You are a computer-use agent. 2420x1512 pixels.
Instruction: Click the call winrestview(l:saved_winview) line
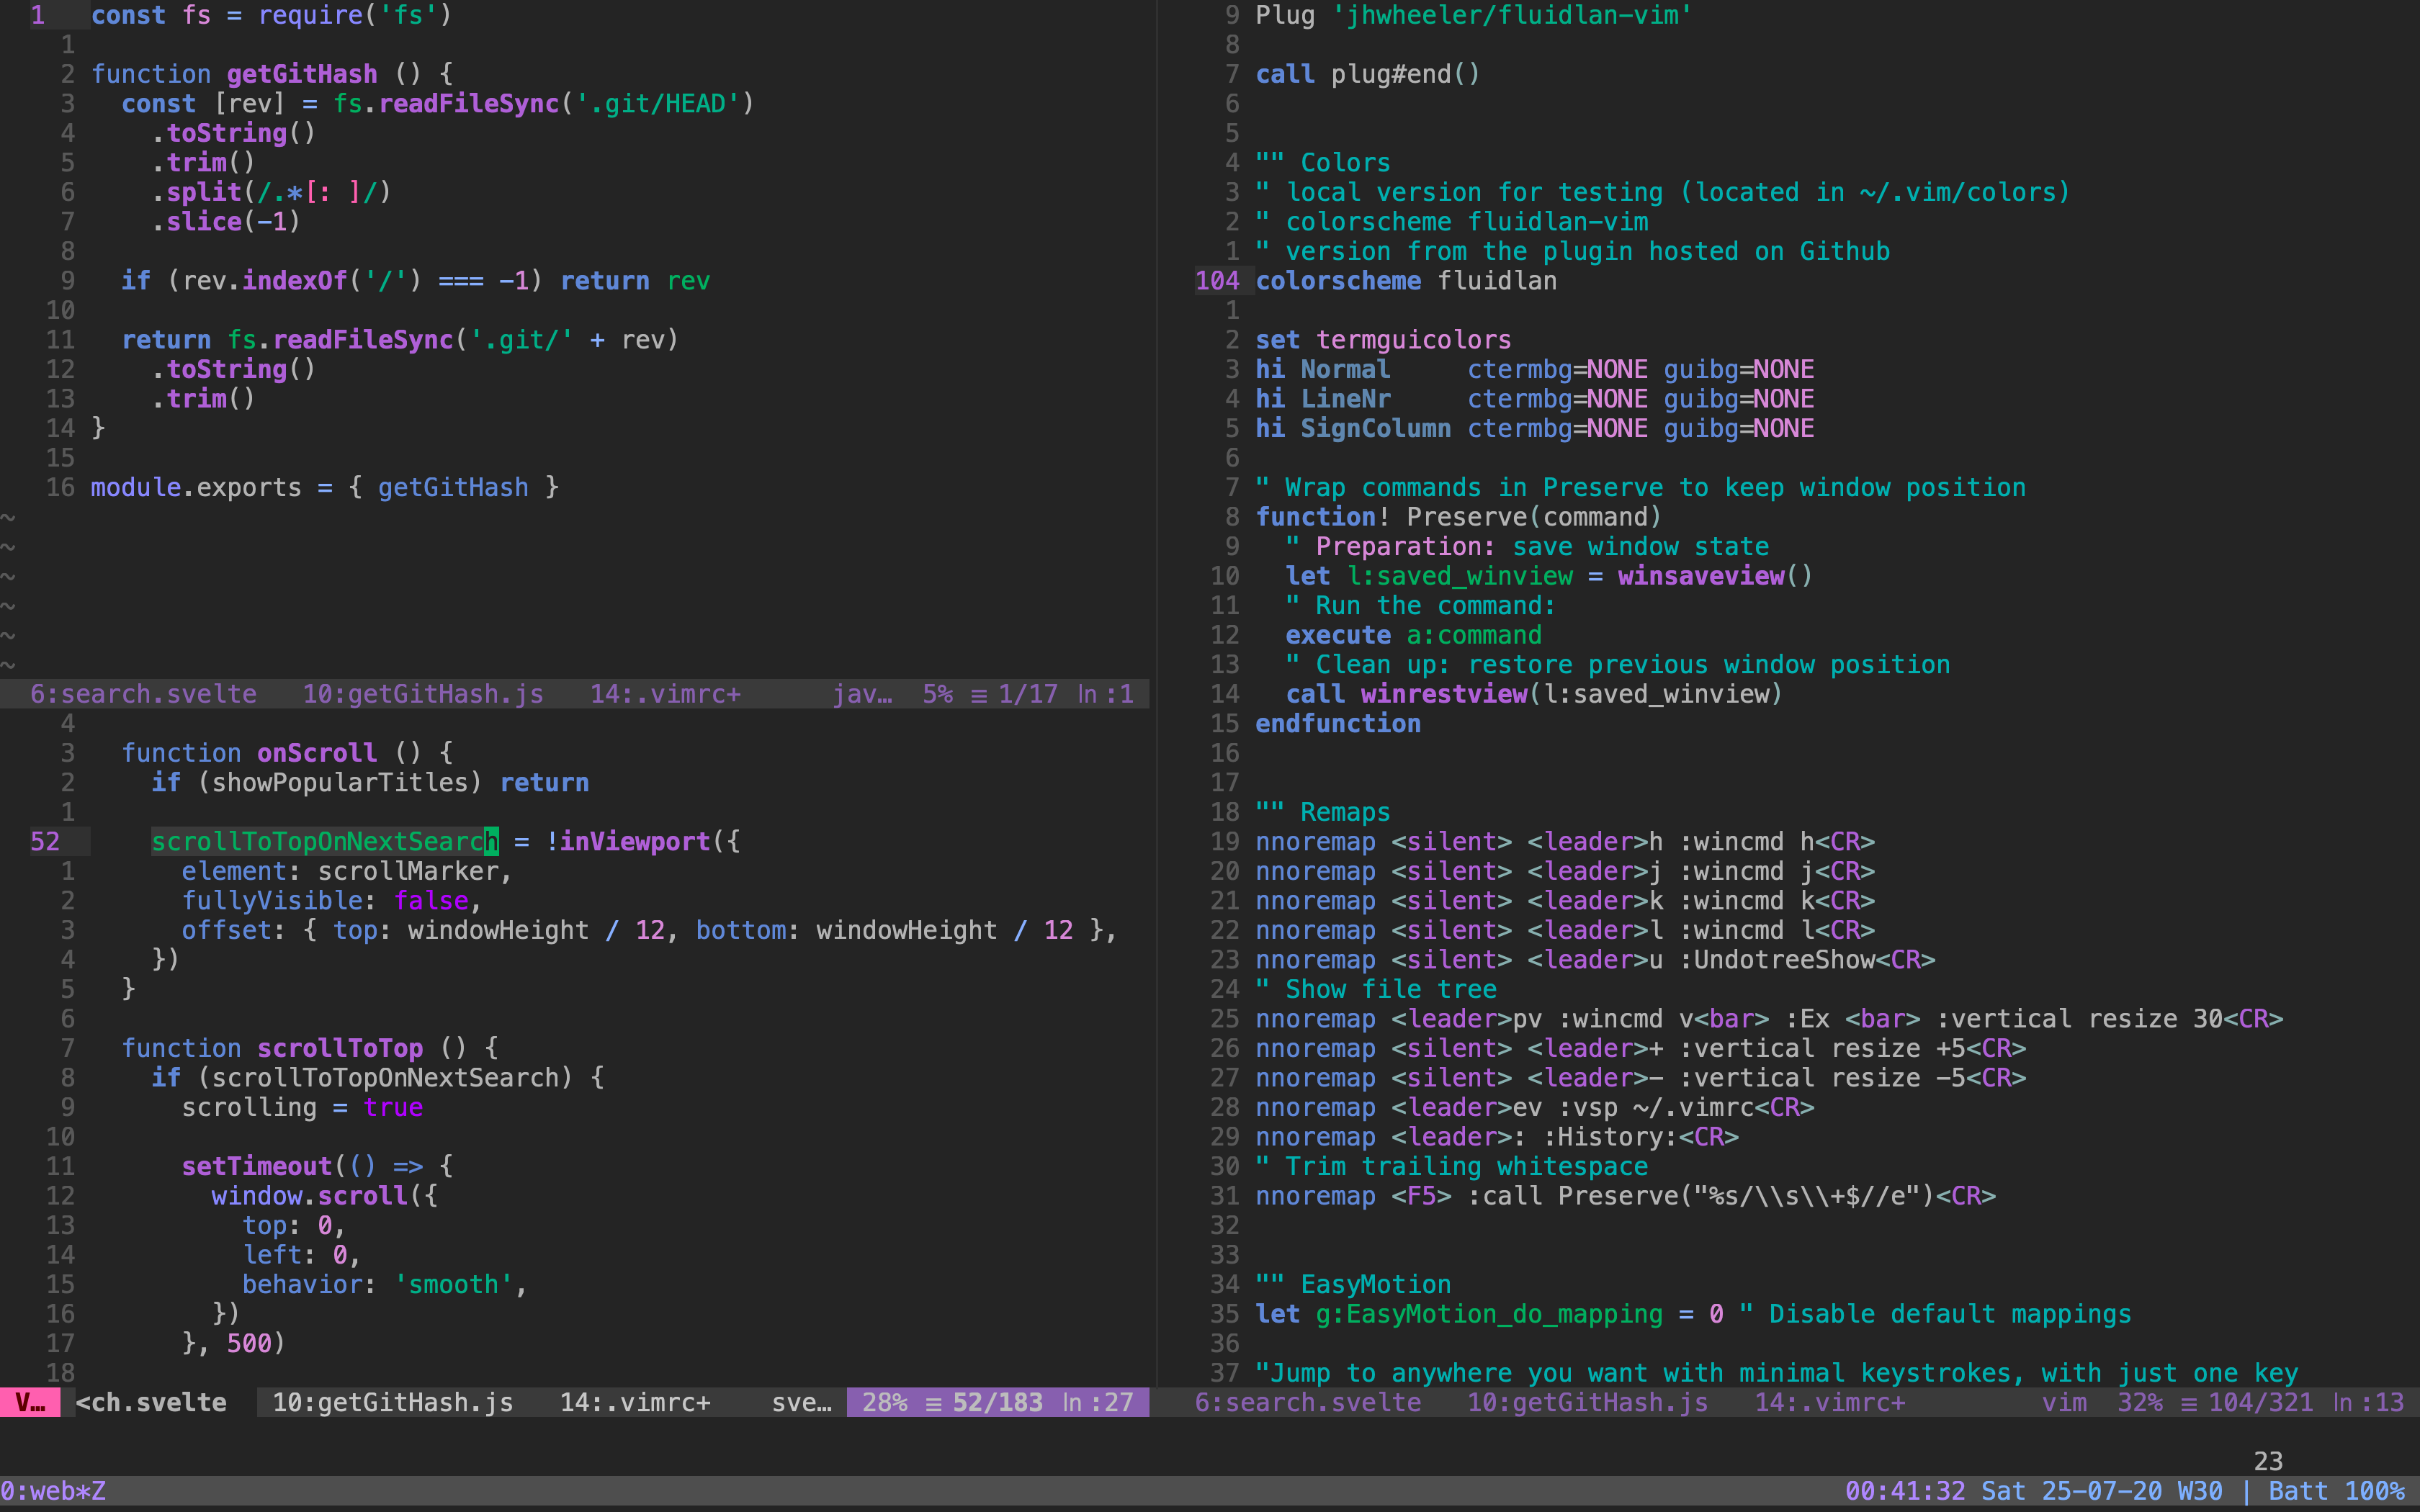(x=1535, y=693)
